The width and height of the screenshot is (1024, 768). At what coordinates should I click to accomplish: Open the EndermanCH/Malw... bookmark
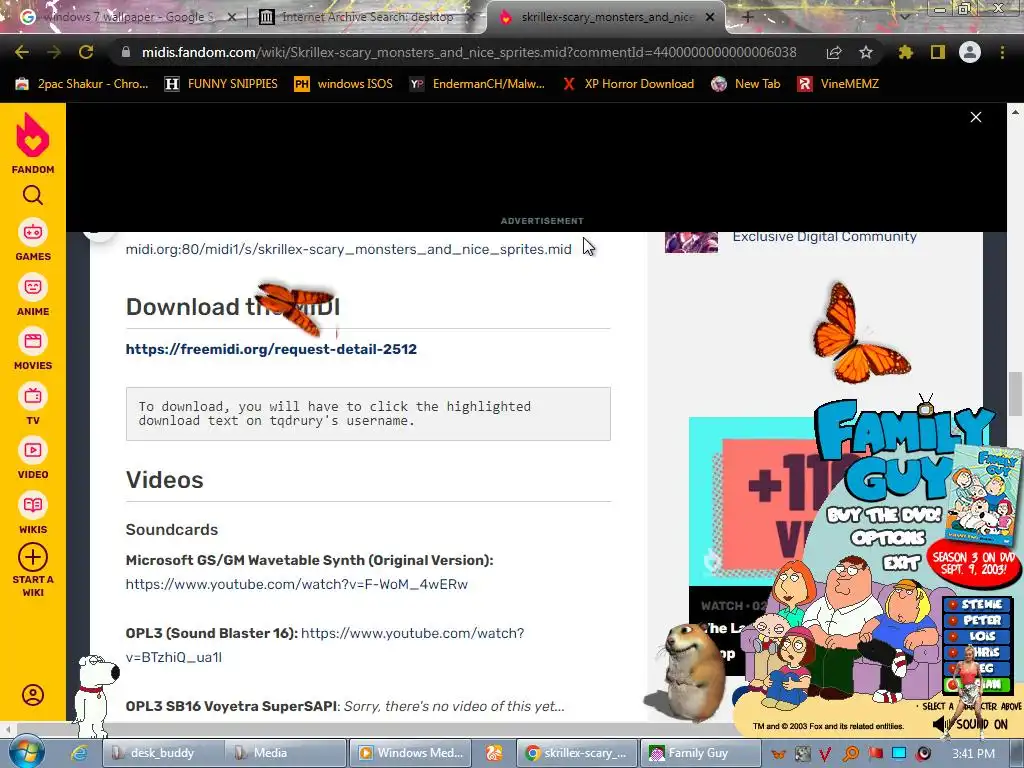click(x=477, y=84)
